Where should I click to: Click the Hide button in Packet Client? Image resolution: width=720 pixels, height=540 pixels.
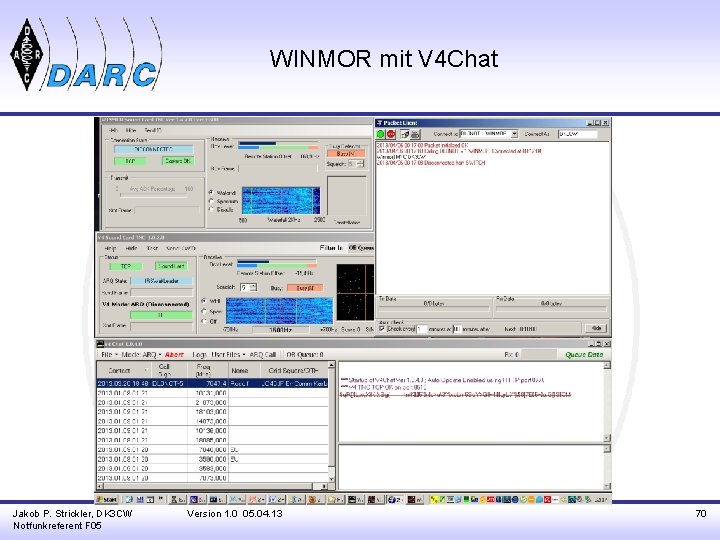(596, 328)
